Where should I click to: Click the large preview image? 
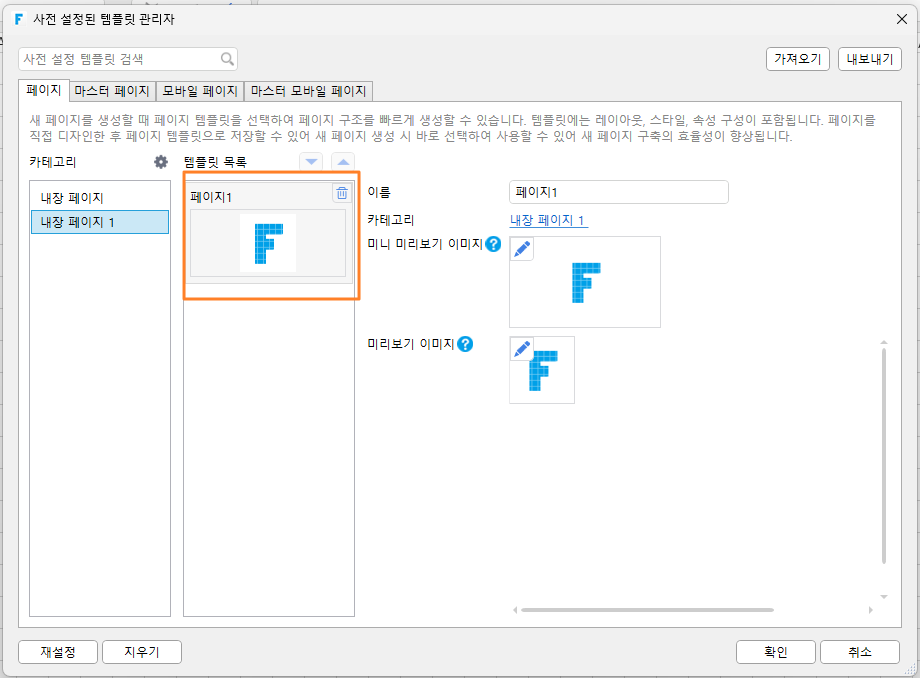[542, 369]
